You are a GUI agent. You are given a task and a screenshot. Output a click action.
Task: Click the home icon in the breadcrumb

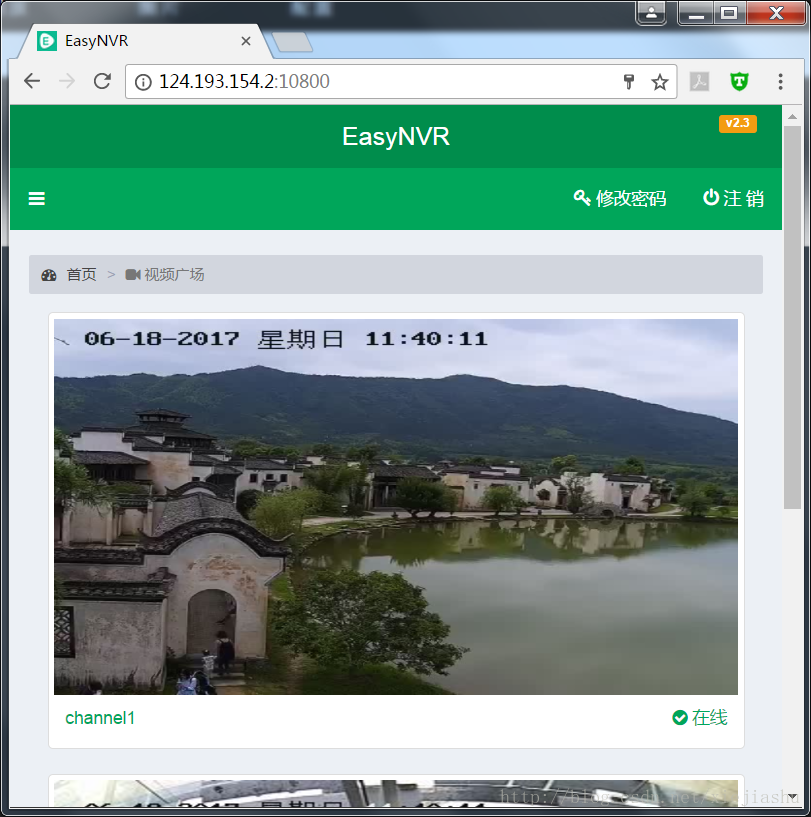point(49,274)
